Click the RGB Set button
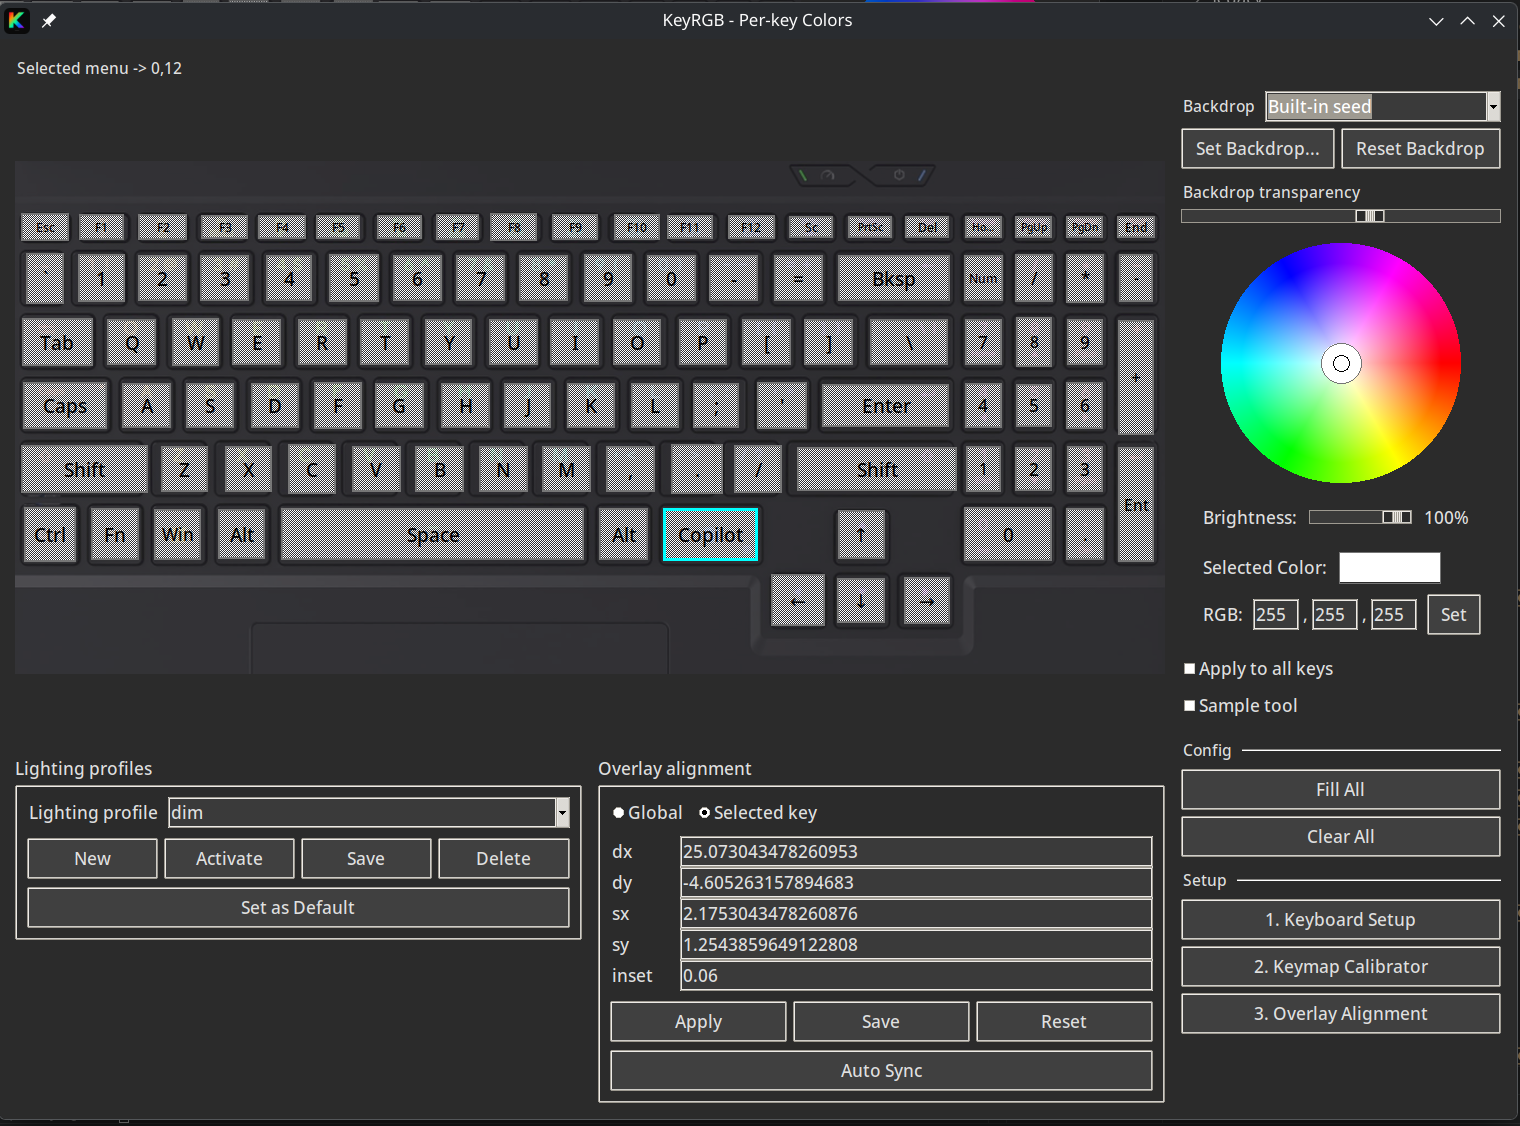The image size is (1520, 1126). click(1454, 615)
